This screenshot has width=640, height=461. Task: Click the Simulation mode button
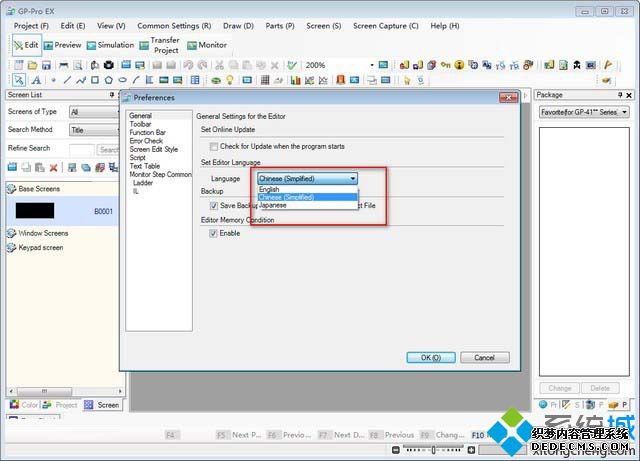(x=111, y=45)
